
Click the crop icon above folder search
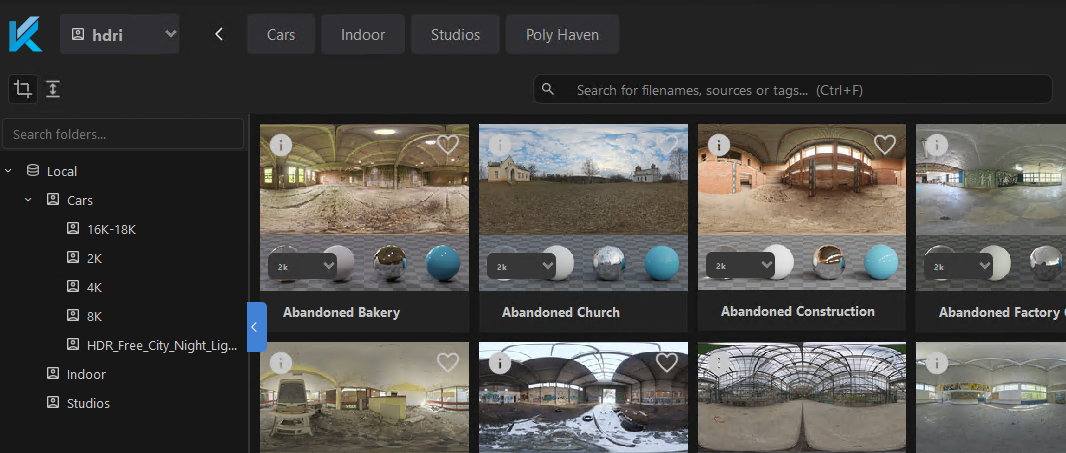[x=22, y=89]
